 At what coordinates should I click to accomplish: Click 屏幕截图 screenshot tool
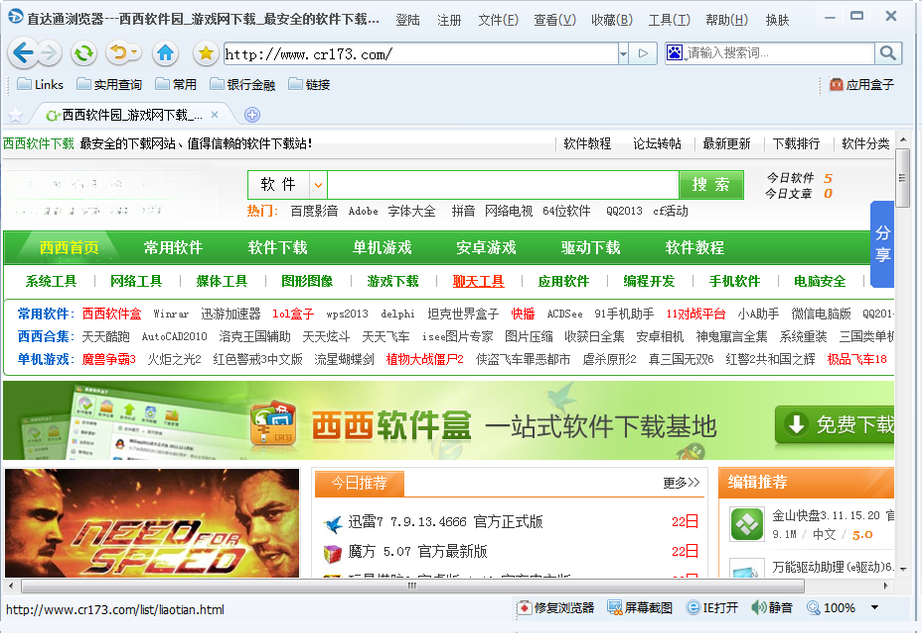coord(640,608)
